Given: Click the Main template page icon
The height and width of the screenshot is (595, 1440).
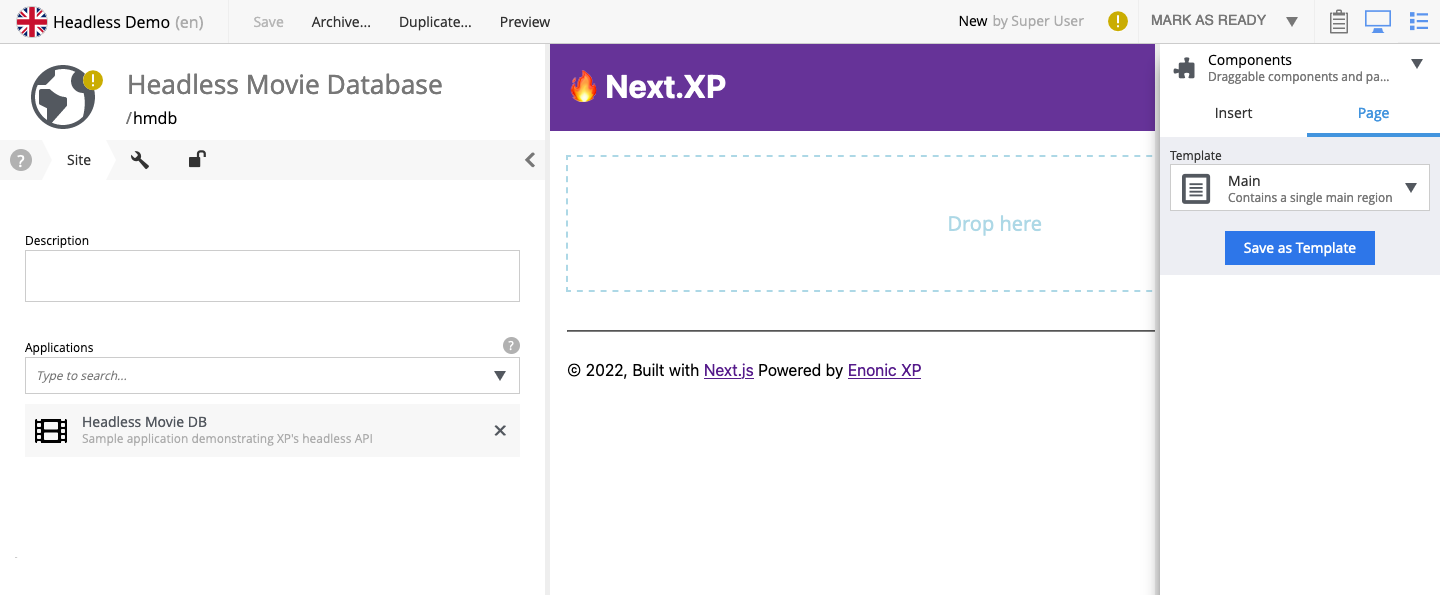Looking at the screenshot, I should (1196, 188).
